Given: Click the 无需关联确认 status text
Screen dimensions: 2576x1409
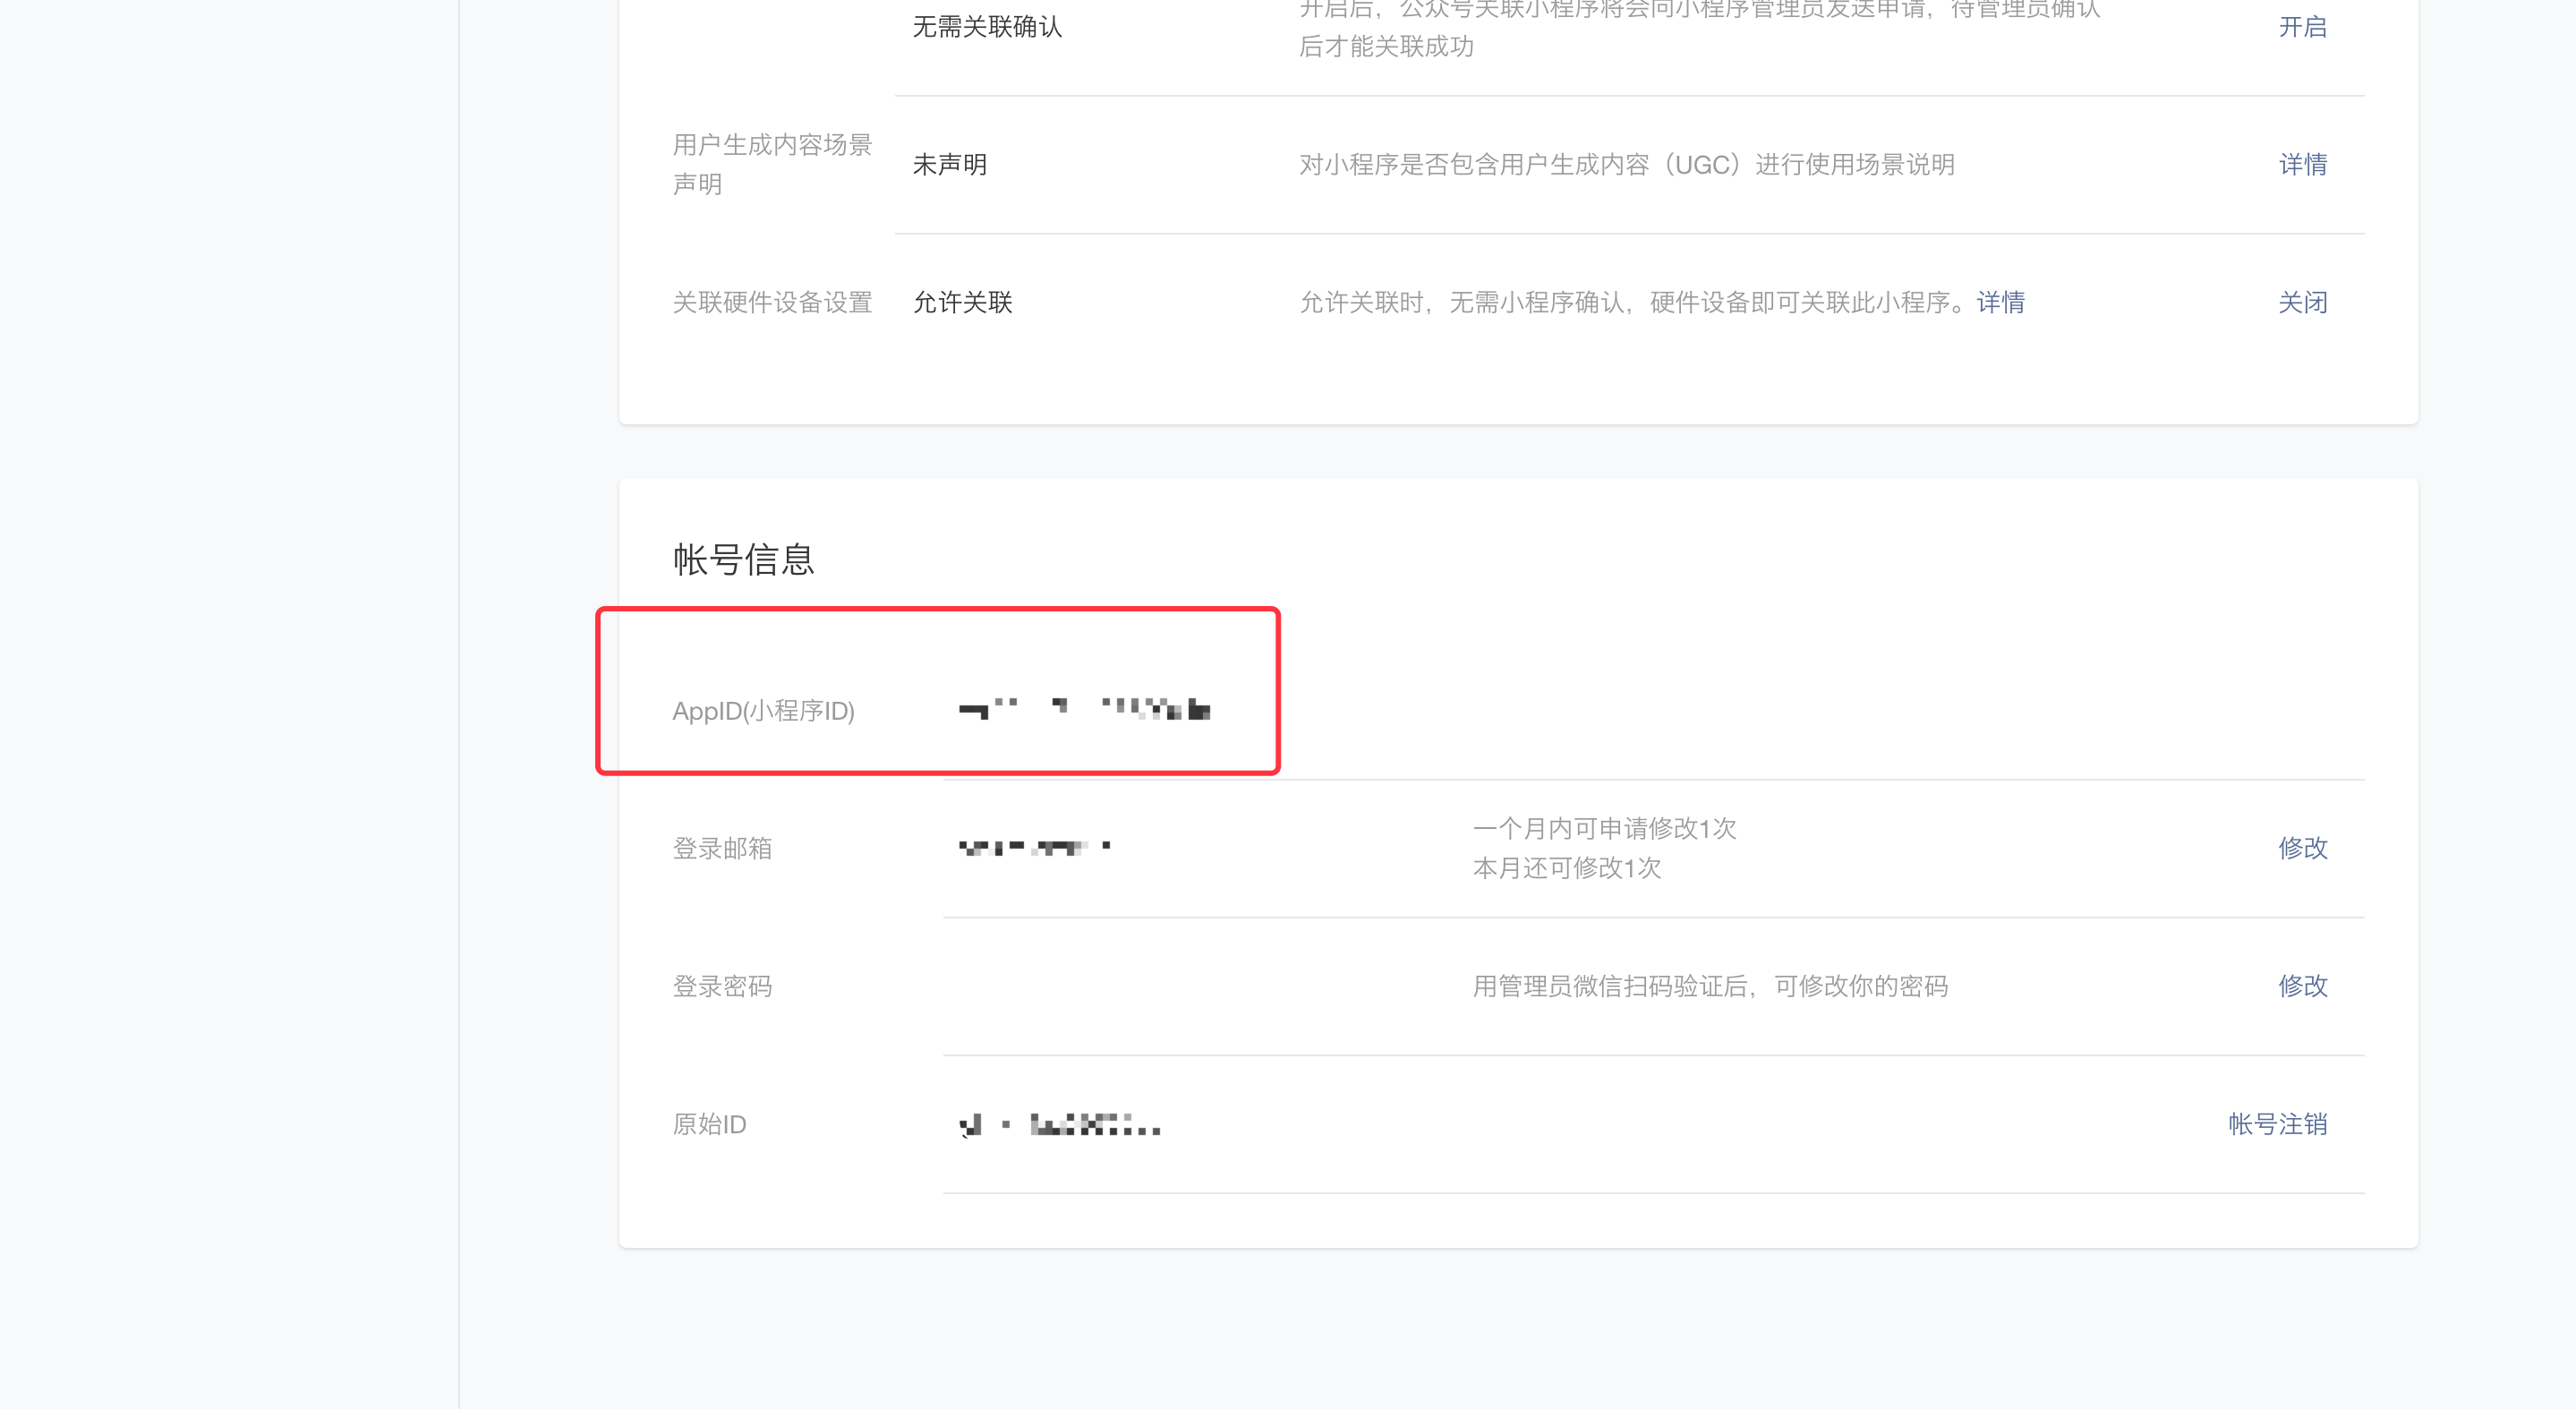Looking at the screenshot, I should pyautogui.click(x=987, y=27).
